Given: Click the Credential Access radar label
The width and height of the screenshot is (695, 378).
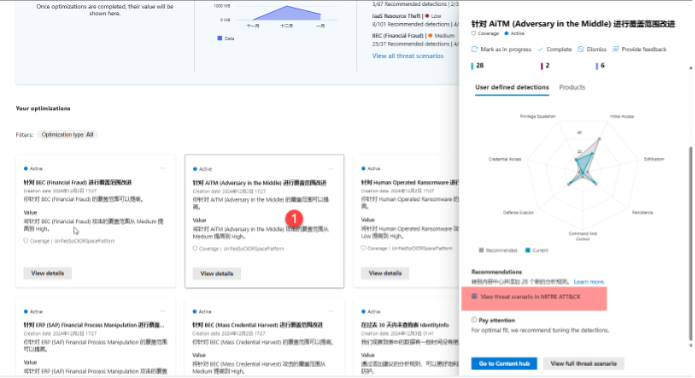Looking at the screenshot, I should pyautogui.click(x=505, y=159).
